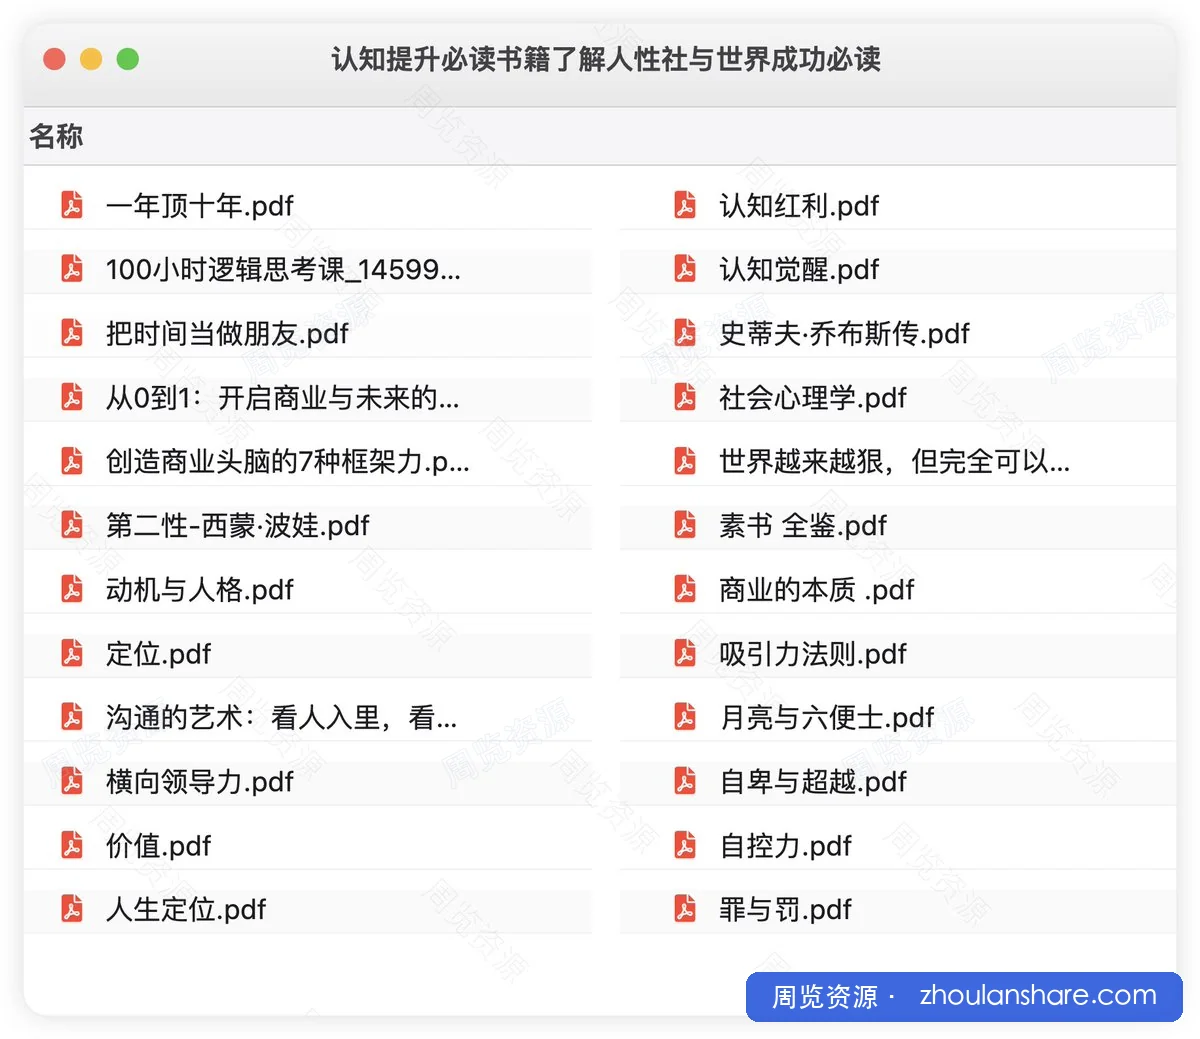Select file name 认知红利.pdf
1200x1039 pixels.
[x=799, y=206]
